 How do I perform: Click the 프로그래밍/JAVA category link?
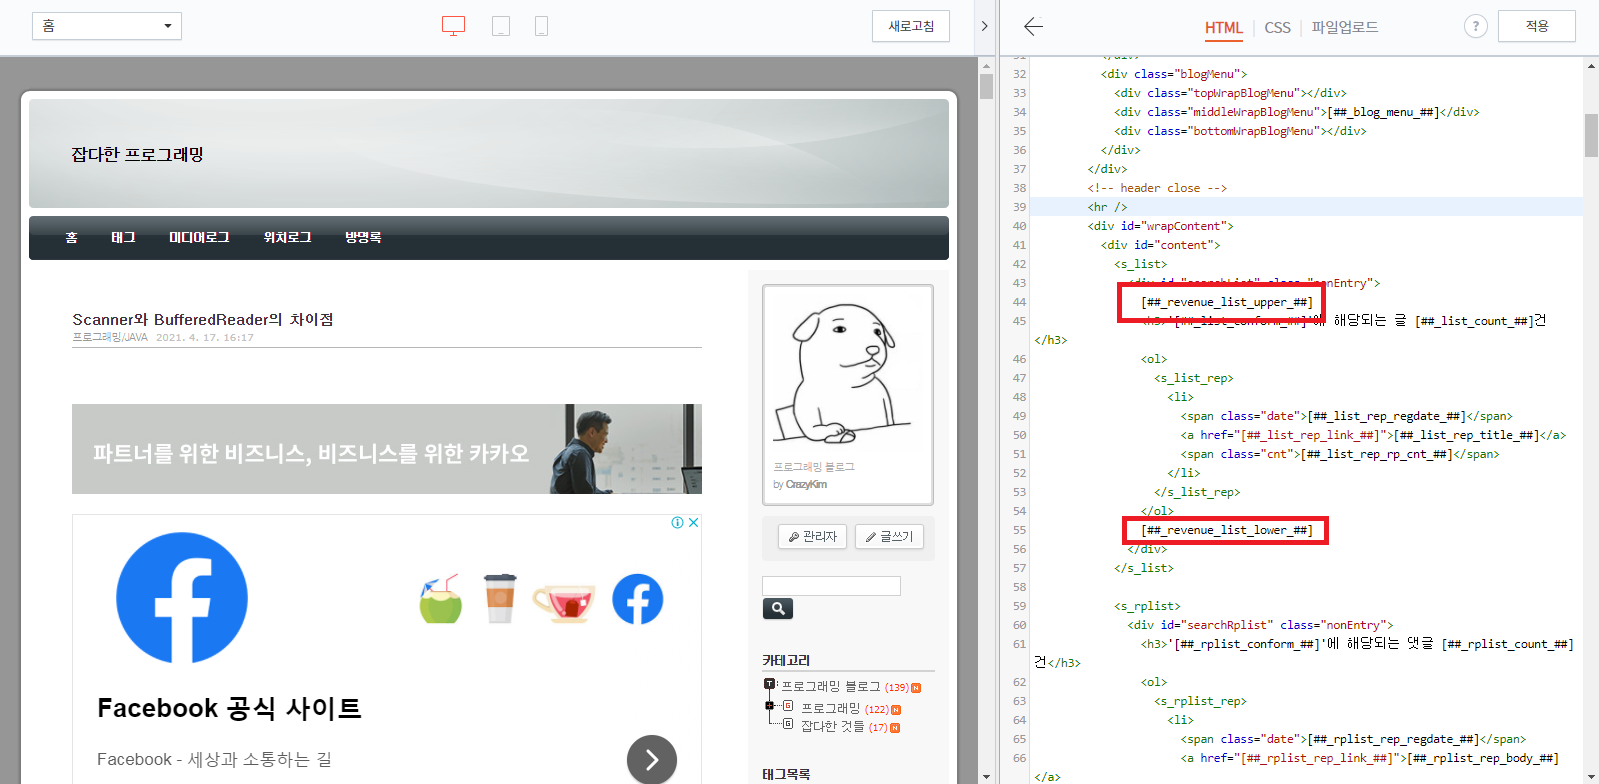pyautogui.click(x=110, y=338)
